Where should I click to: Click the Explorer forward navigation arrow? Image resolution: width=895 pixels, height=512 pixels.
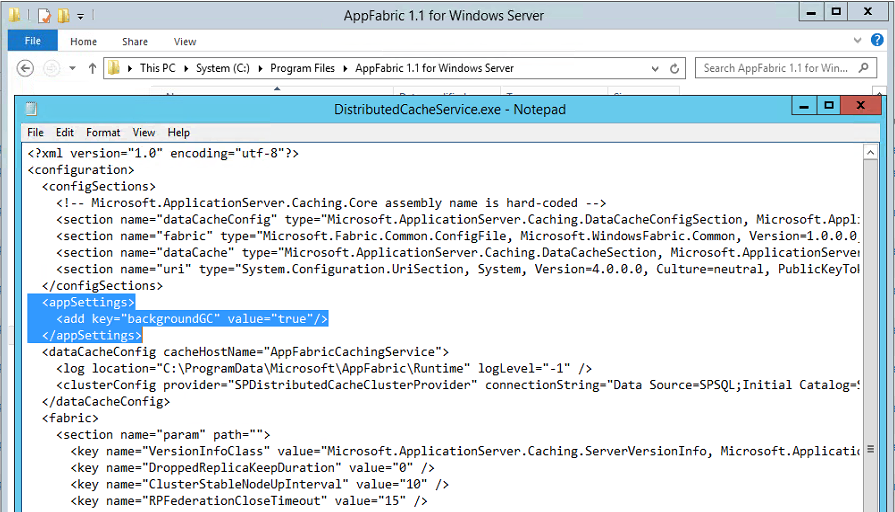coord(51,68)
